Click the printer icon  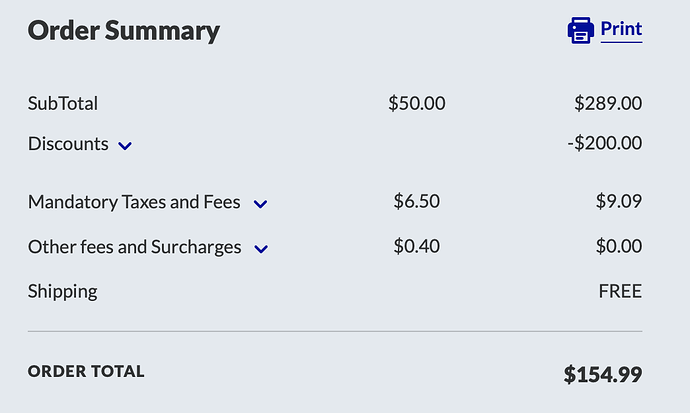point(581,30)
